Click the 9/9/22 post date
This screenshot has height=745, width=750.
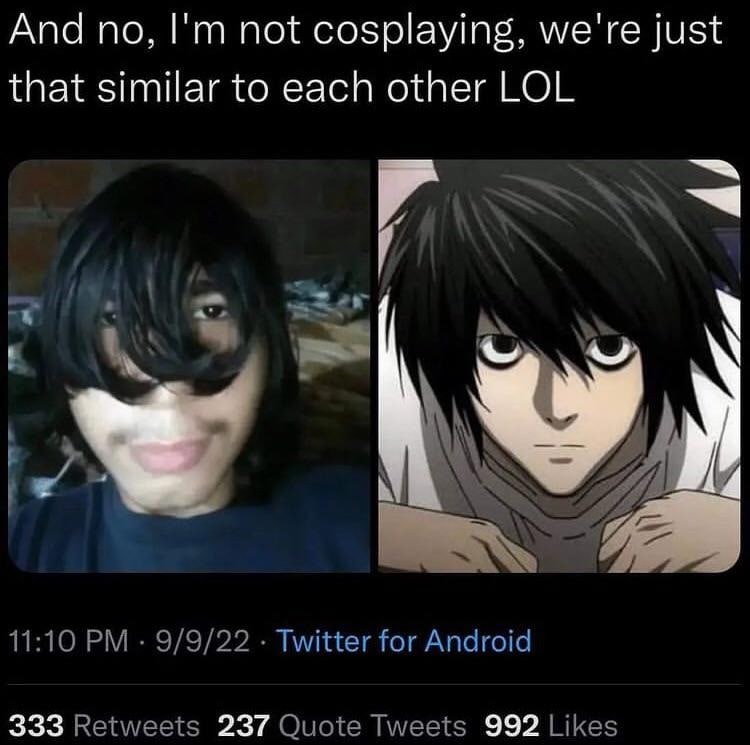202,641
